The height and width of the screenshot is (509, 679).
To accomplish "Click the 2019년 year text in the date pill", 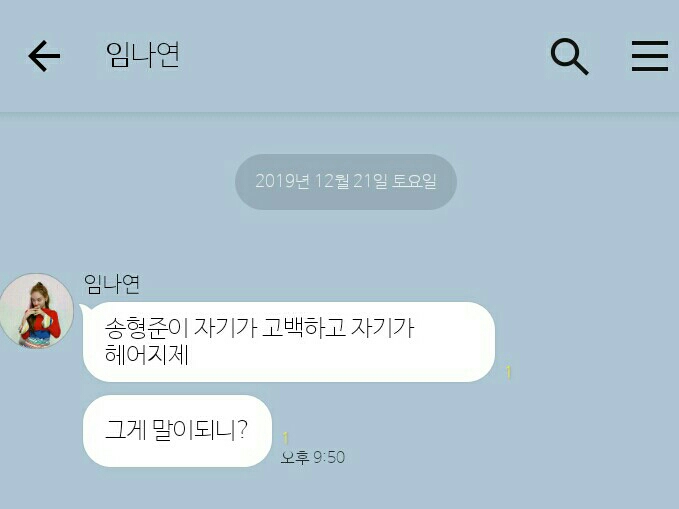I will tap(282, 181).
